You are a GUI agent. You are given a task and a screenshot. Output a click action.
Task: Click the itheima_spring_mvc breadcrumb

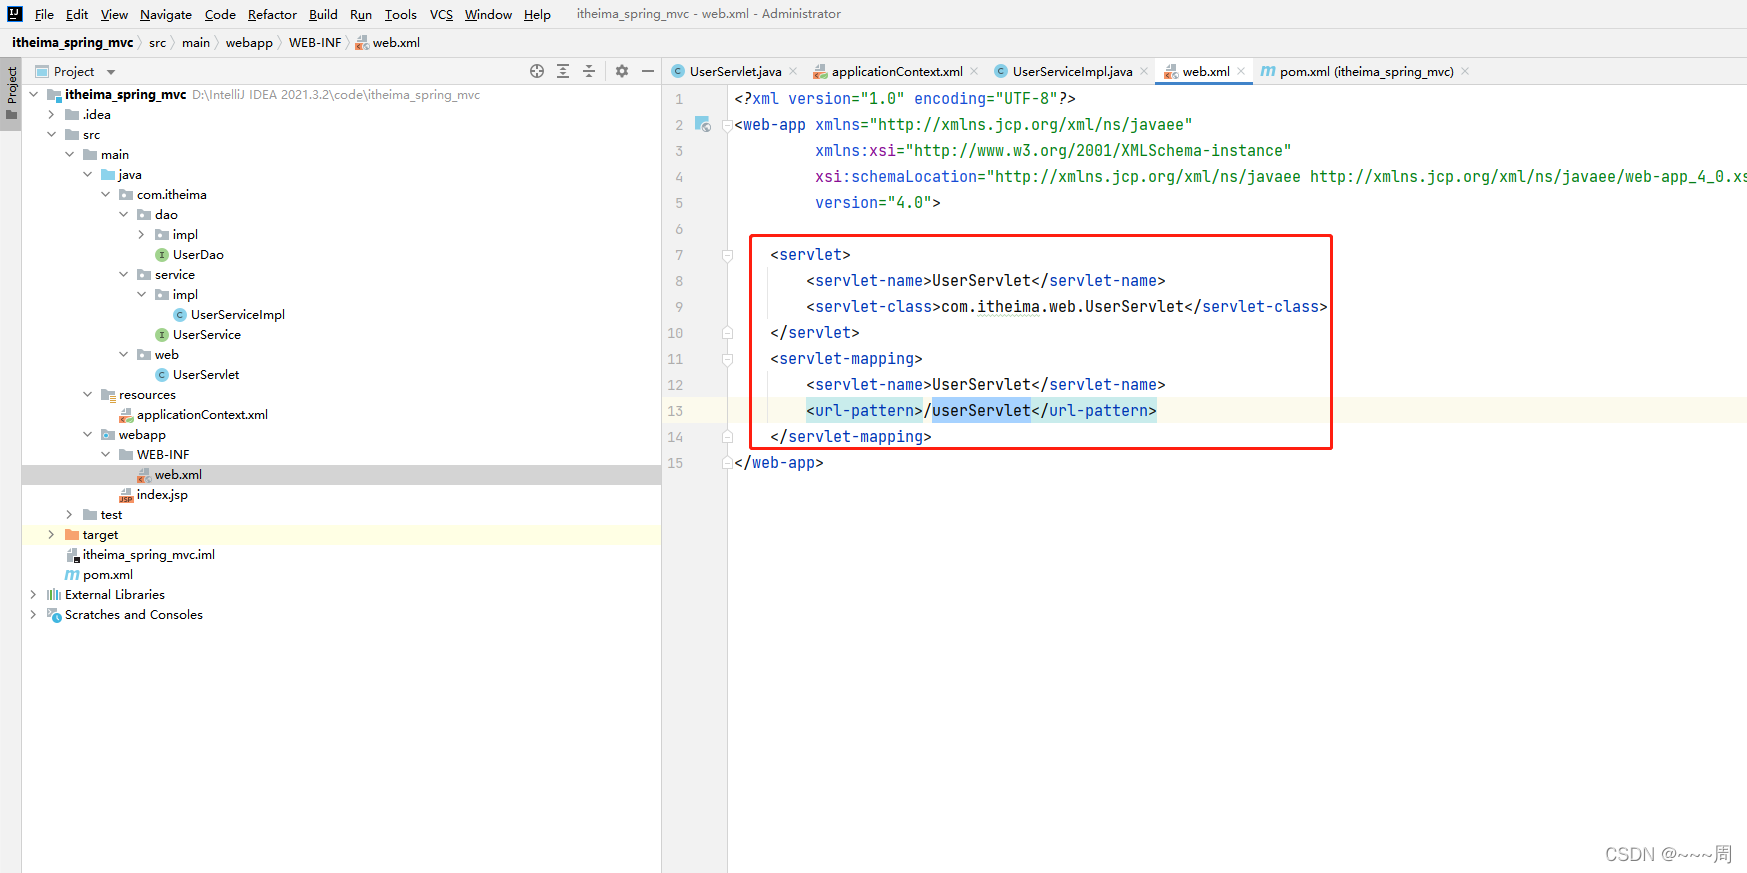[x=72, y=43]
